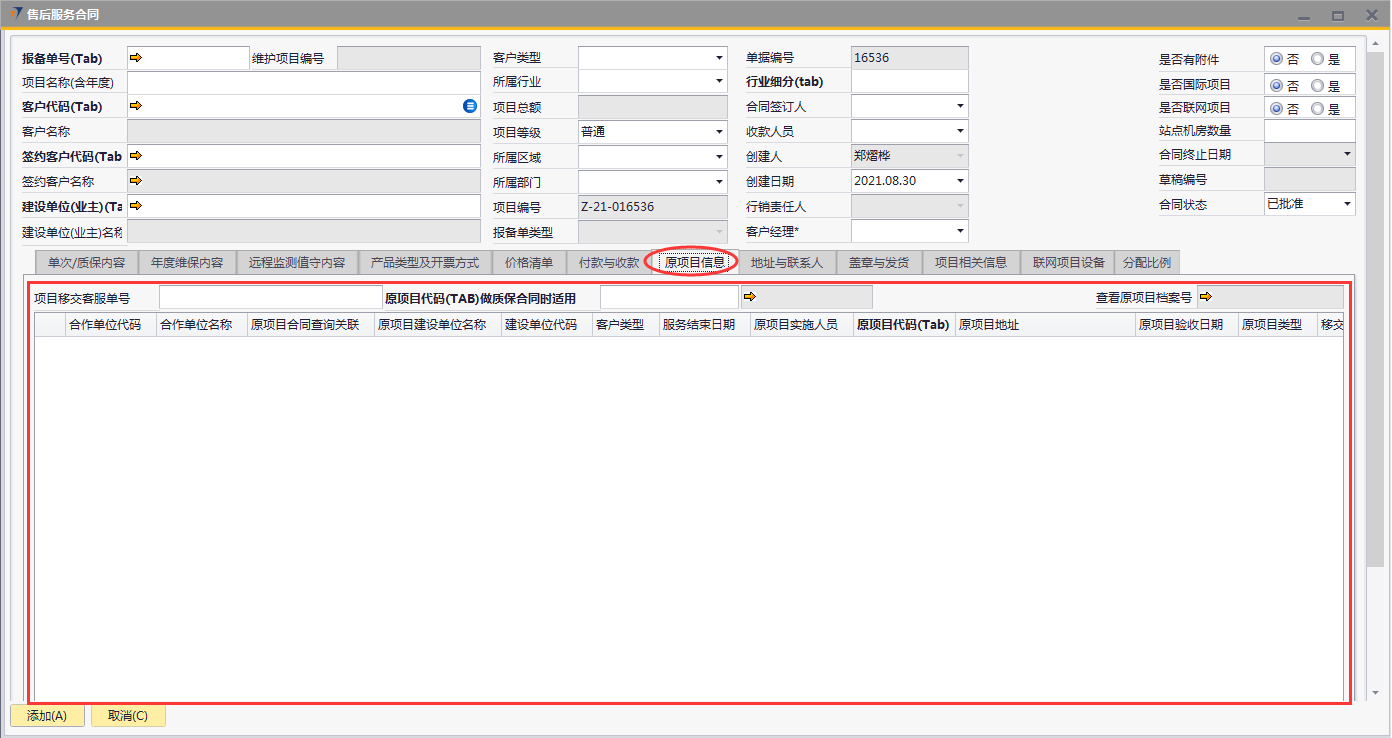Click the blue list icon in 客户代码 field
Screen dimensions: 1392x738
(x=470, y=106)
